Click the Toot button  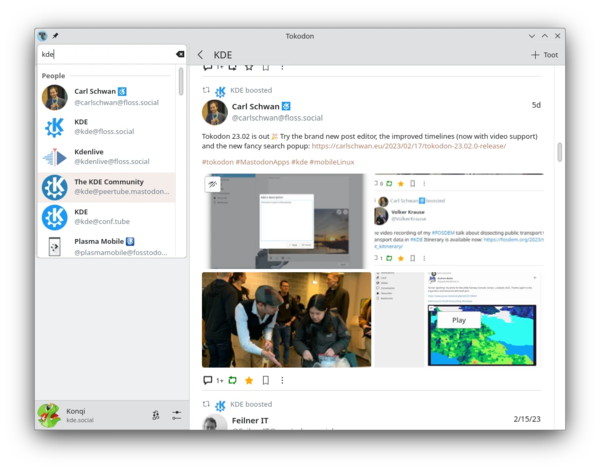[x=544, y=55]
